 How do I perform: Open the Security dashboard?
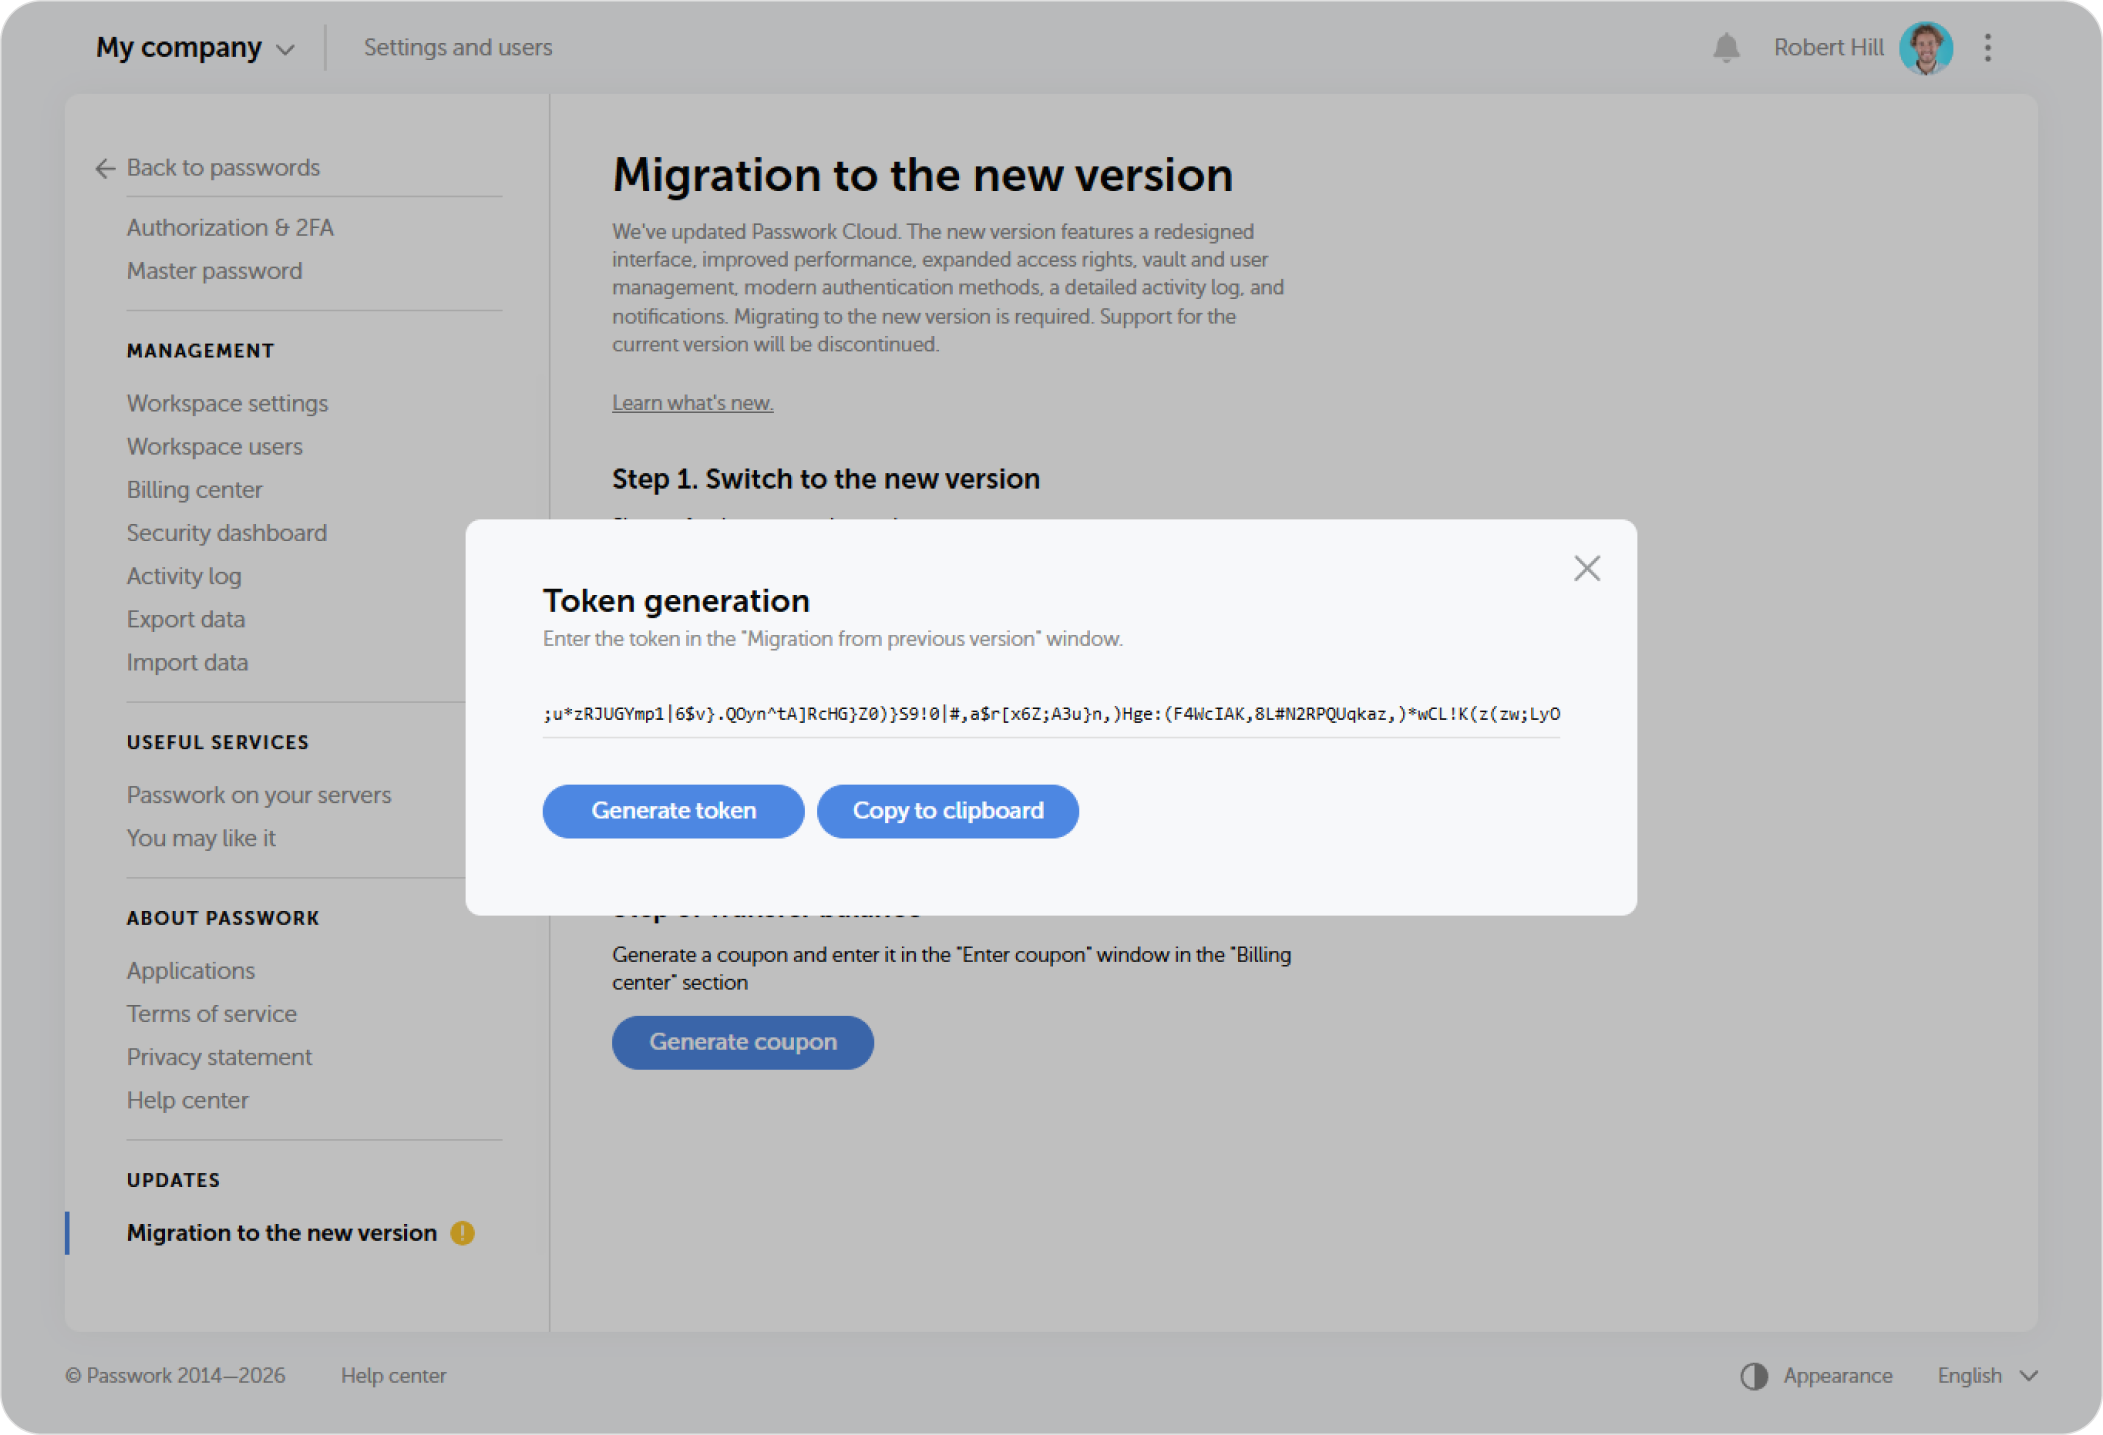click(226, 532)
